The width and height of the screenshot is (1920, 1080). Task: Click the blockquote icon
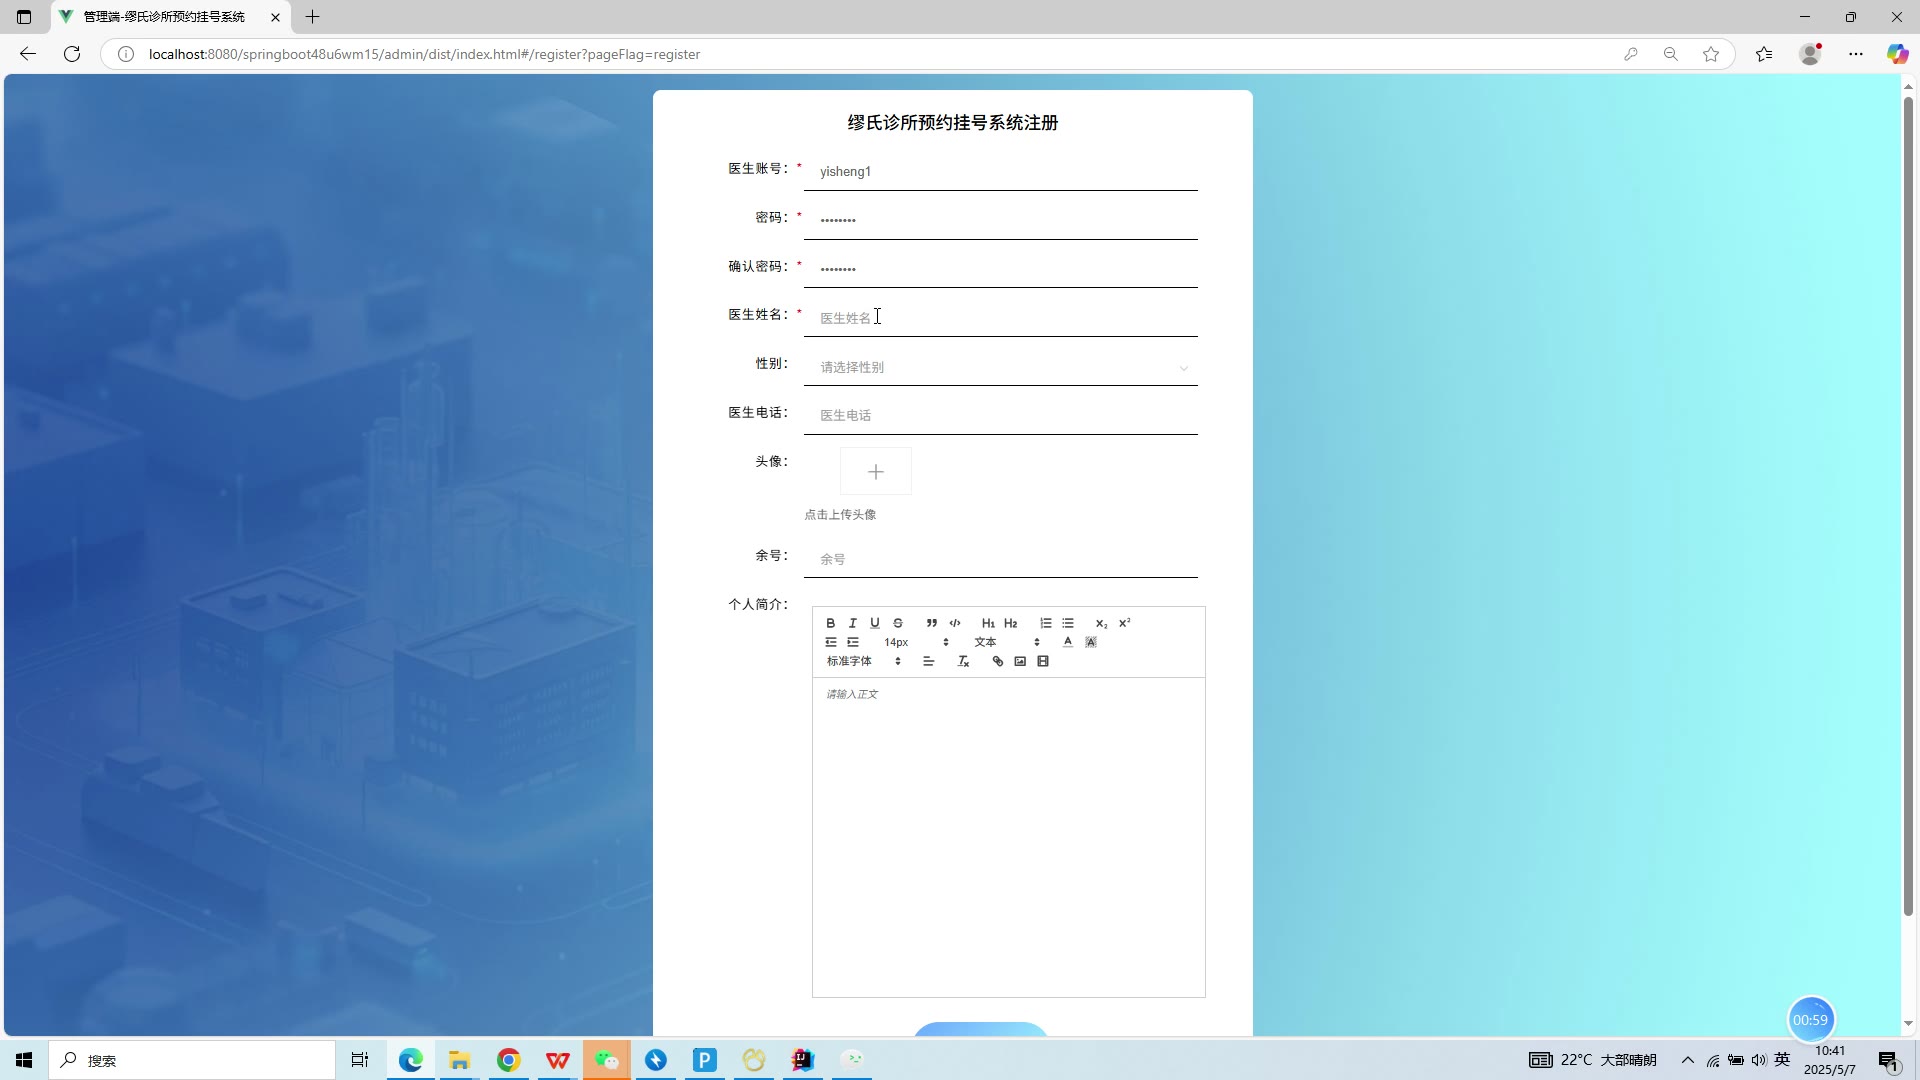(931, 623)
